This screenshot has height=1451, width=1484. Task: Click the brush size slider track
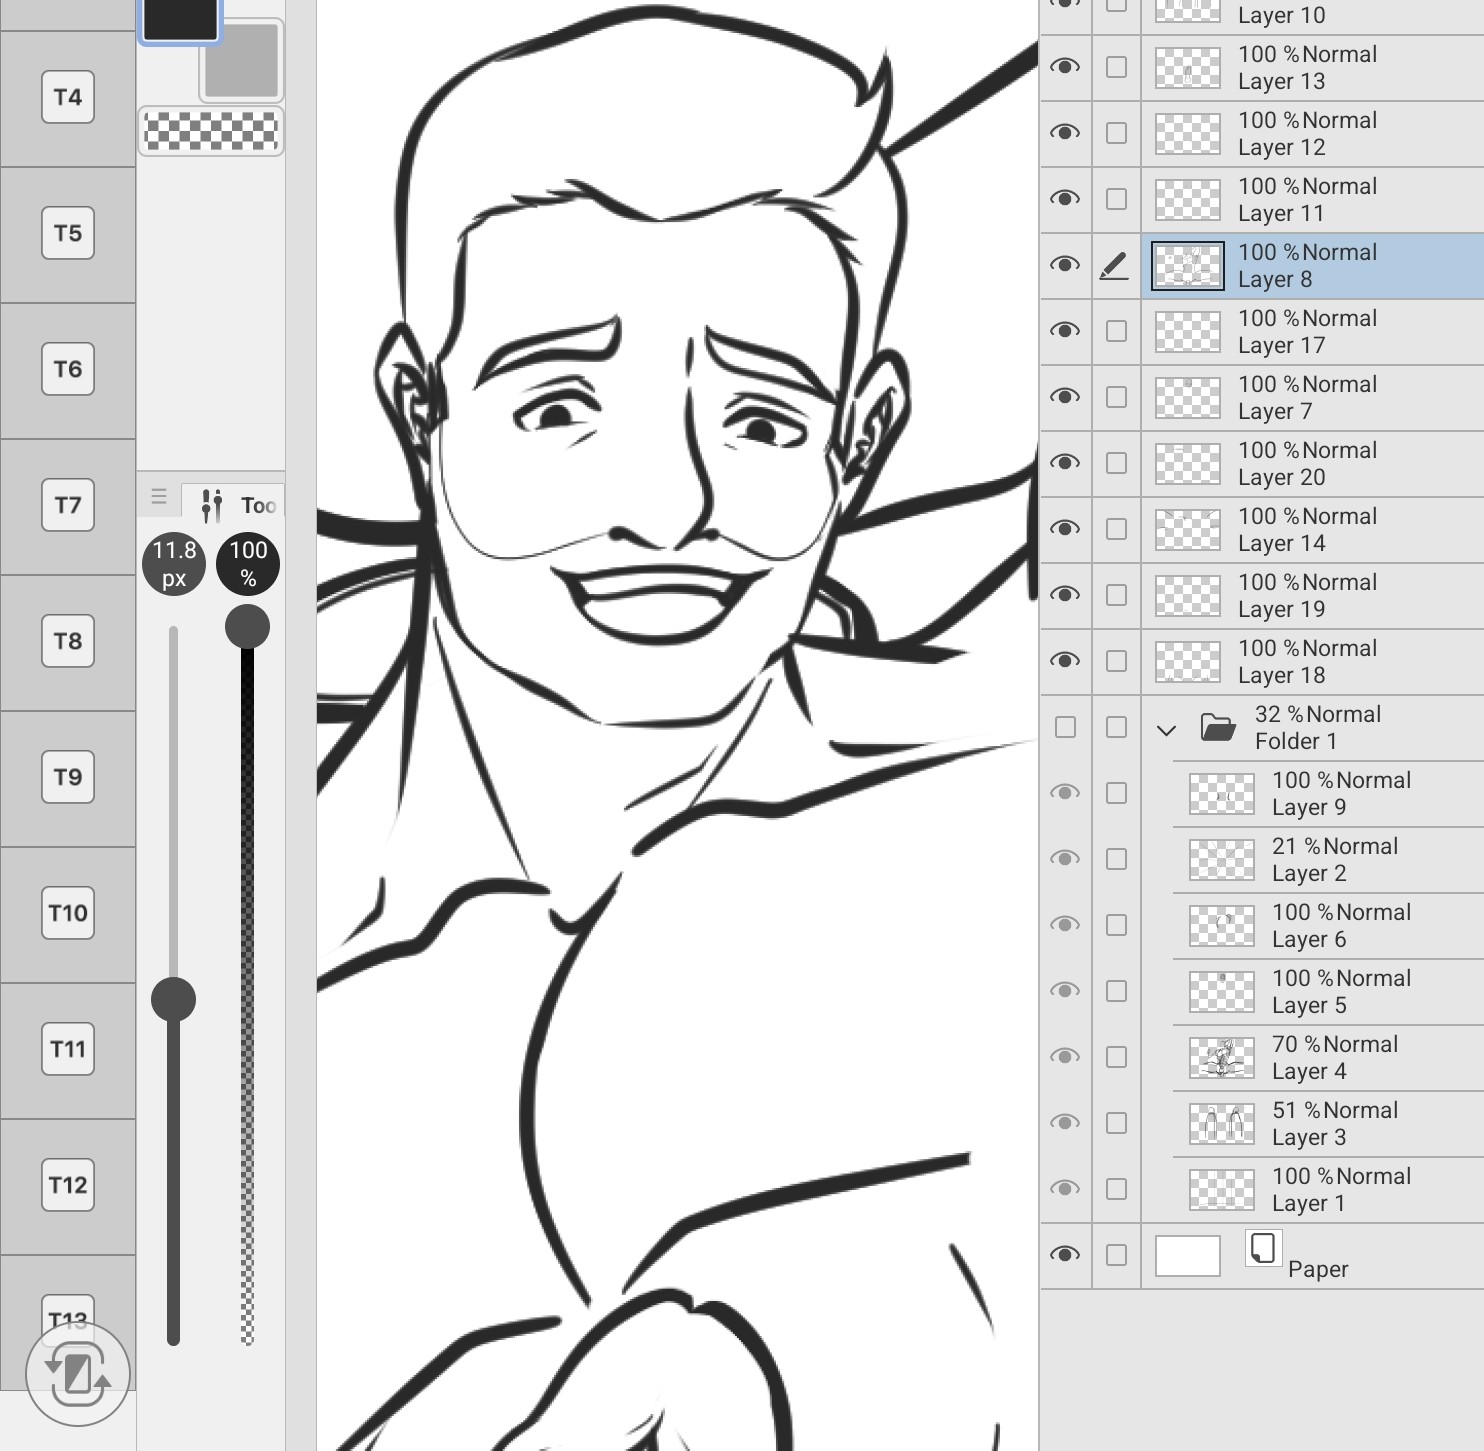[173, 985]
